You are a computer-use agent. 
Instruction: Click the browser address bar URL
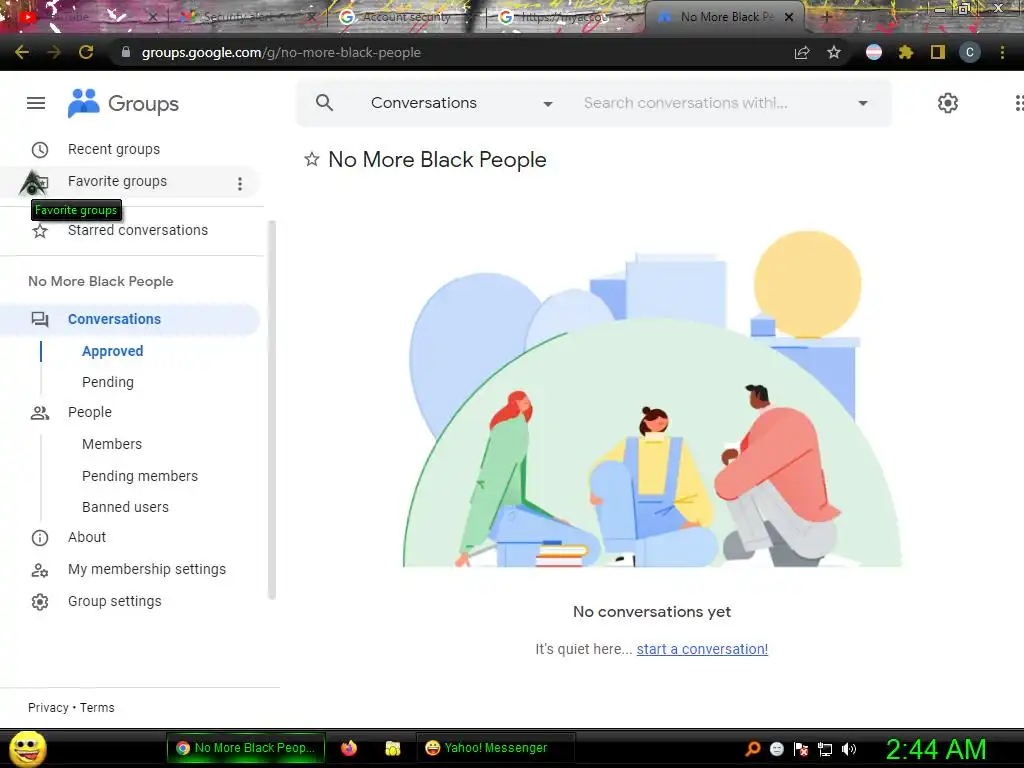pyautogui.click(x=281, y=52)
